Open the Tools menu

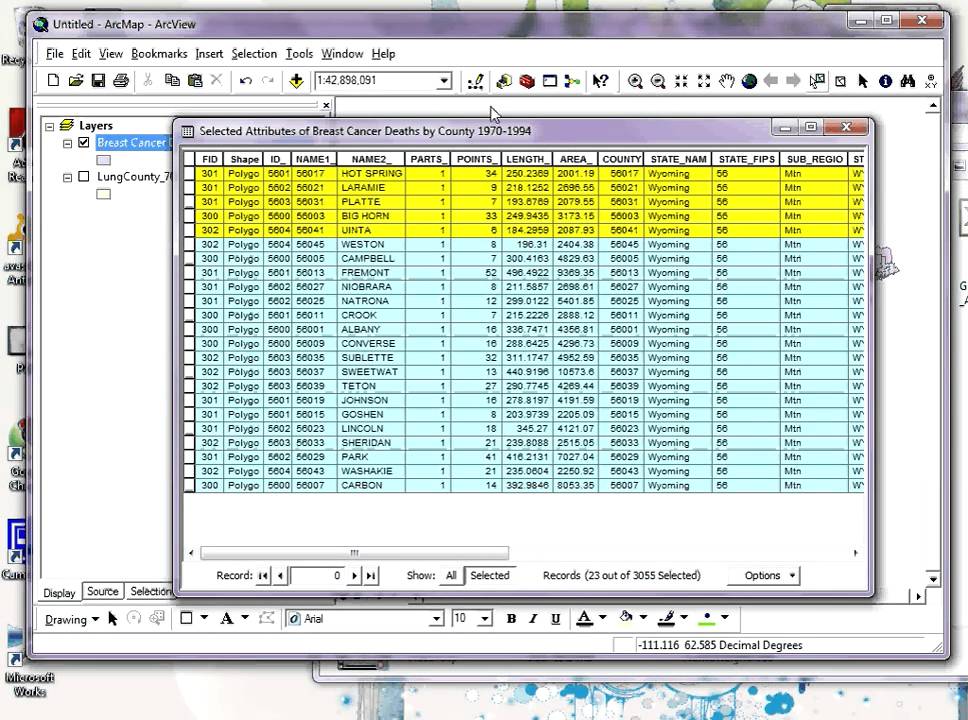coord(299,54)
